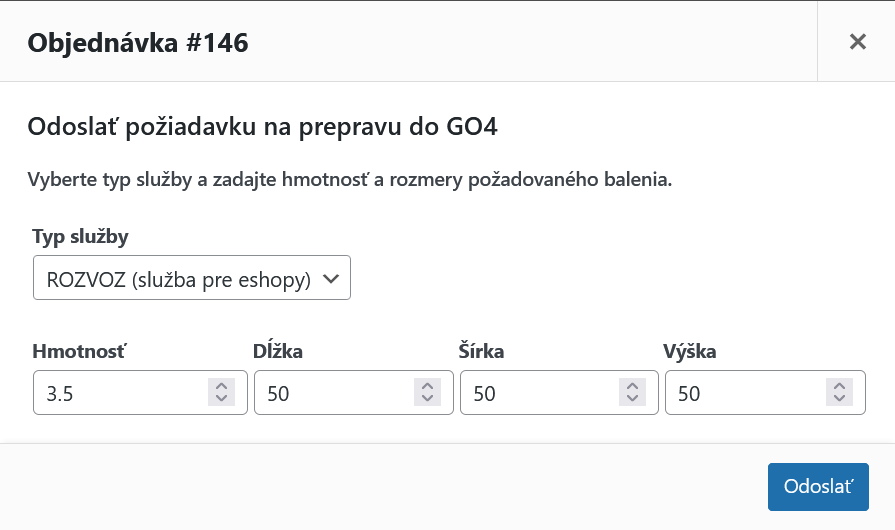Lower Šírka with the down spinner arrow
Viewport: 895px width, 530px height.
[x=632, y=399]
